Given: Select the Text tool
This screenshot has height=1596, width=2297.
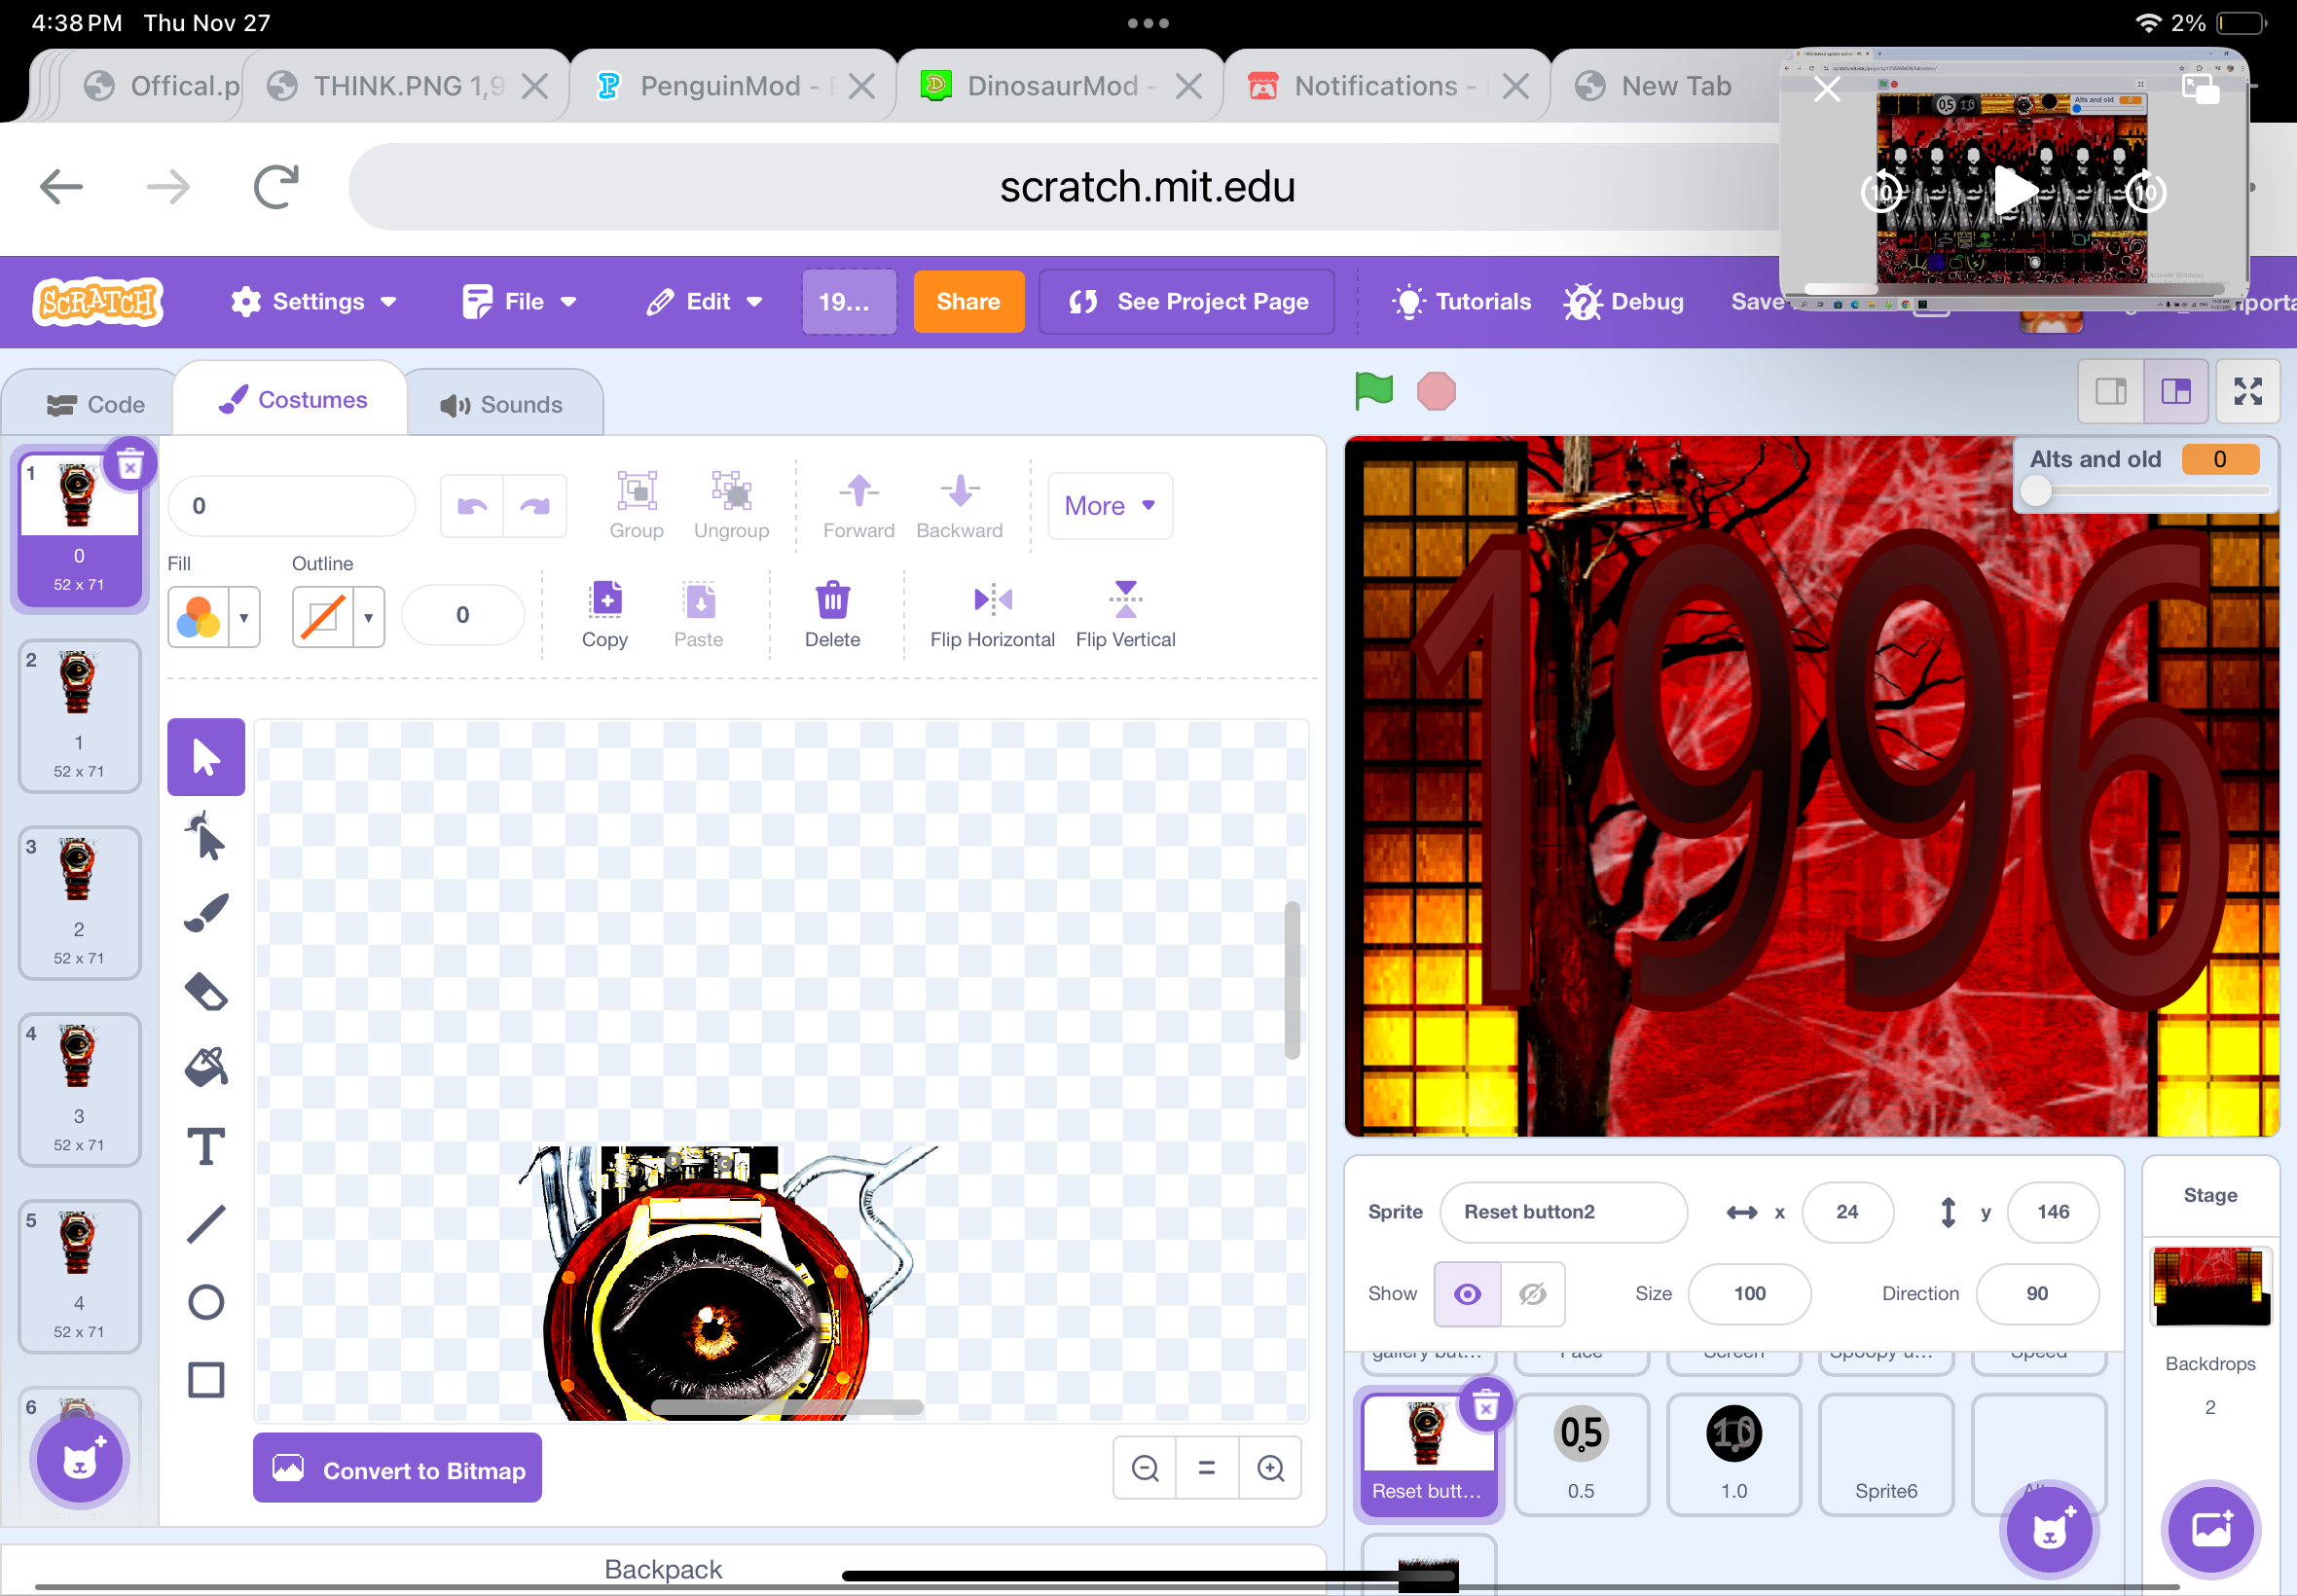Looking at the screenshot, I should click(x=206, y=1146).
